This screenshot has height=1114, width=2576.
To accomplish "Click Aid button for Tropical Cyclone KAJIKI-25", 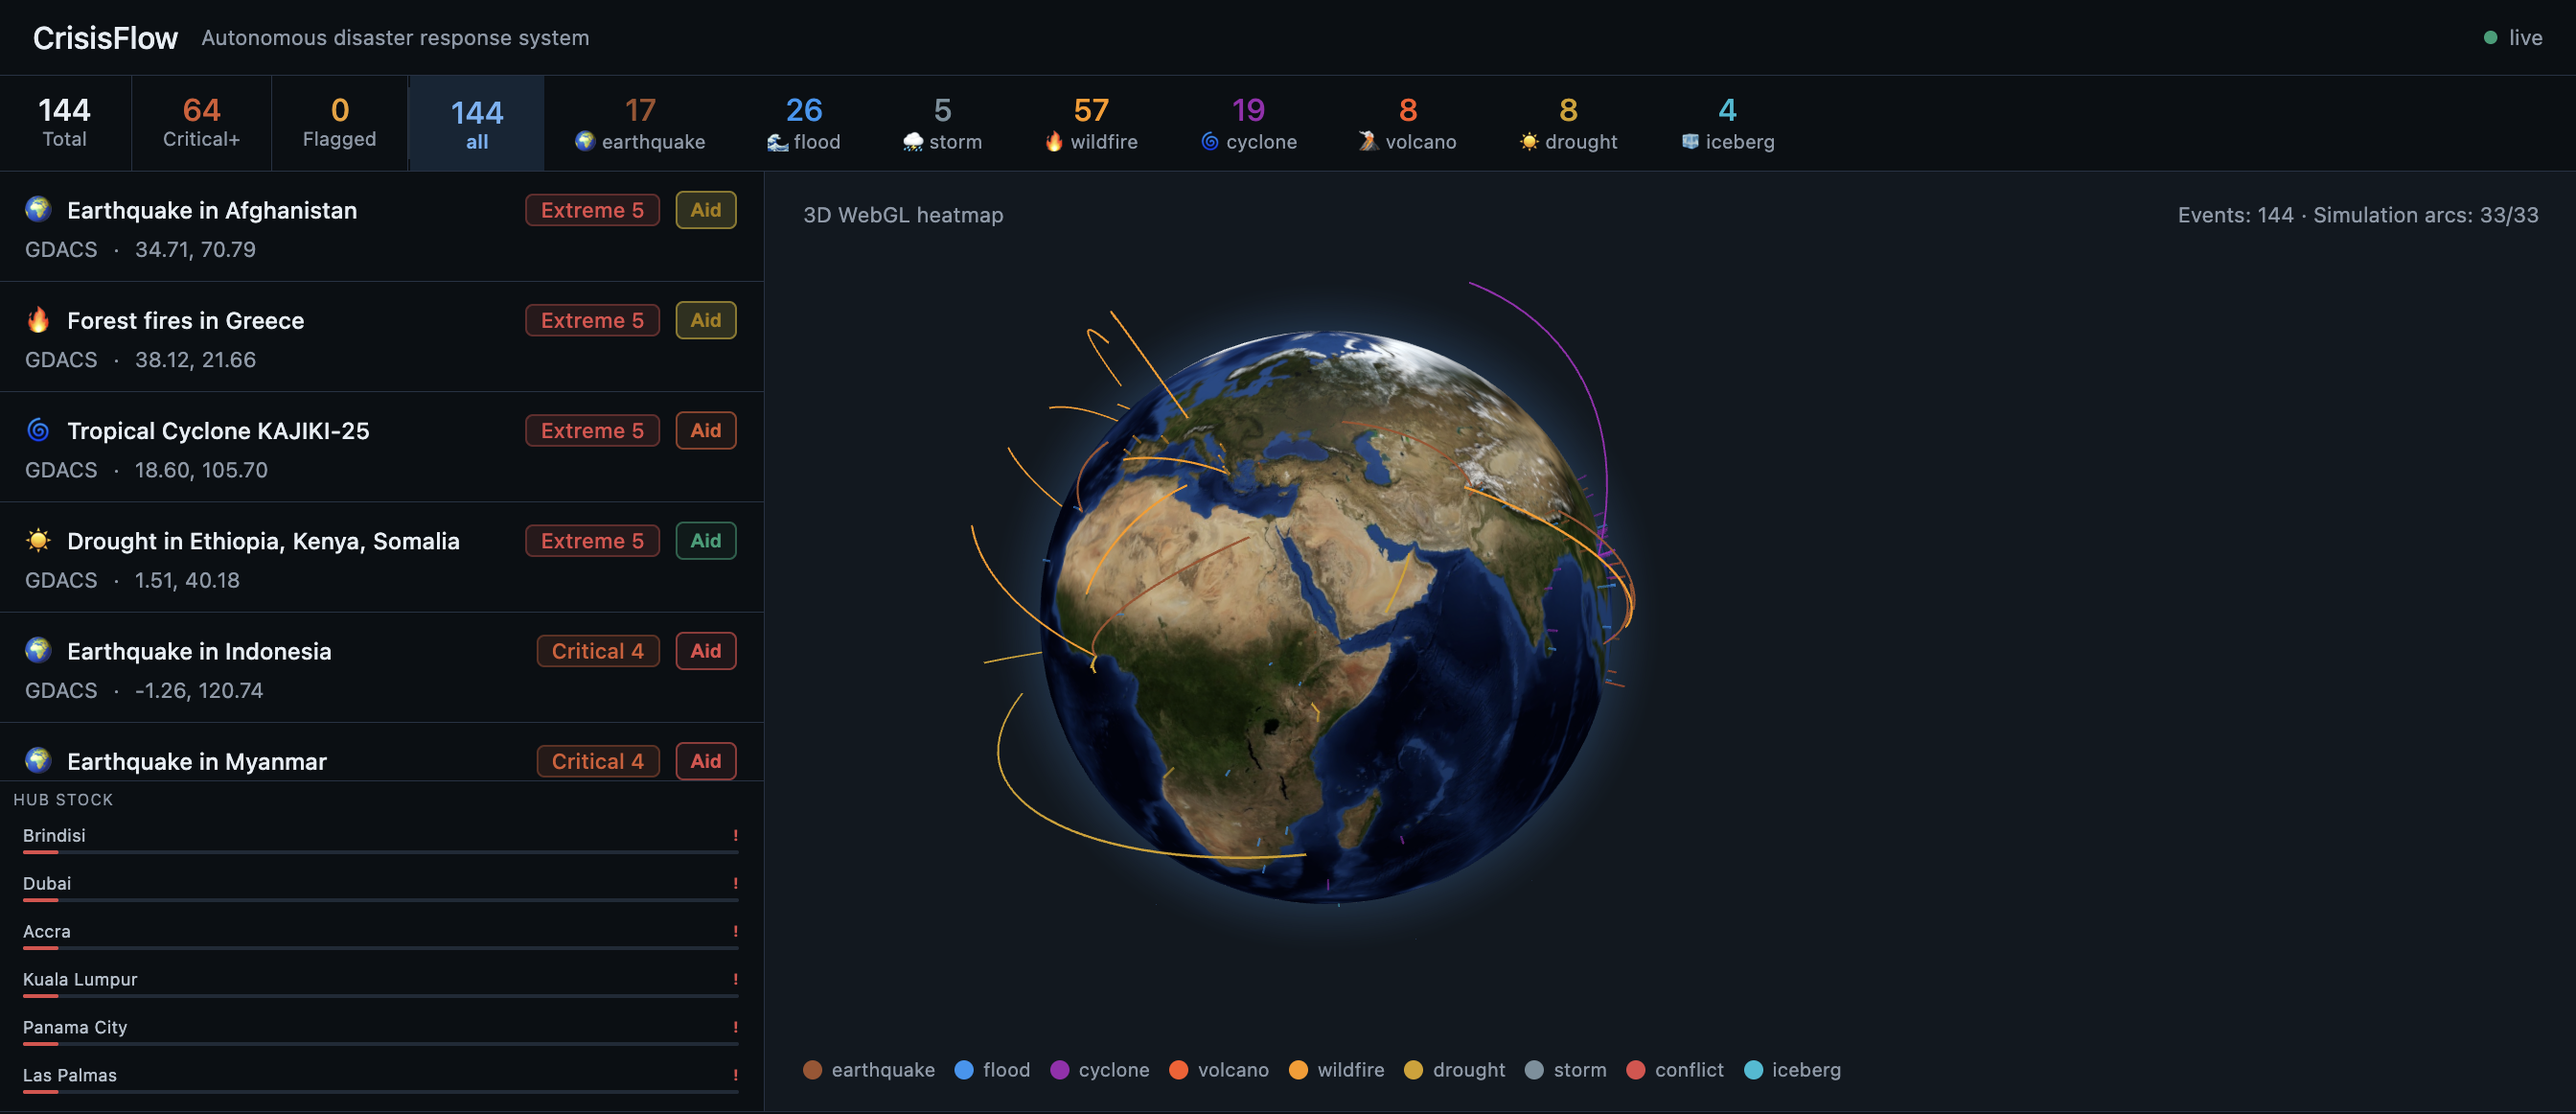I will pyautogui.click(x=705, y=431).
